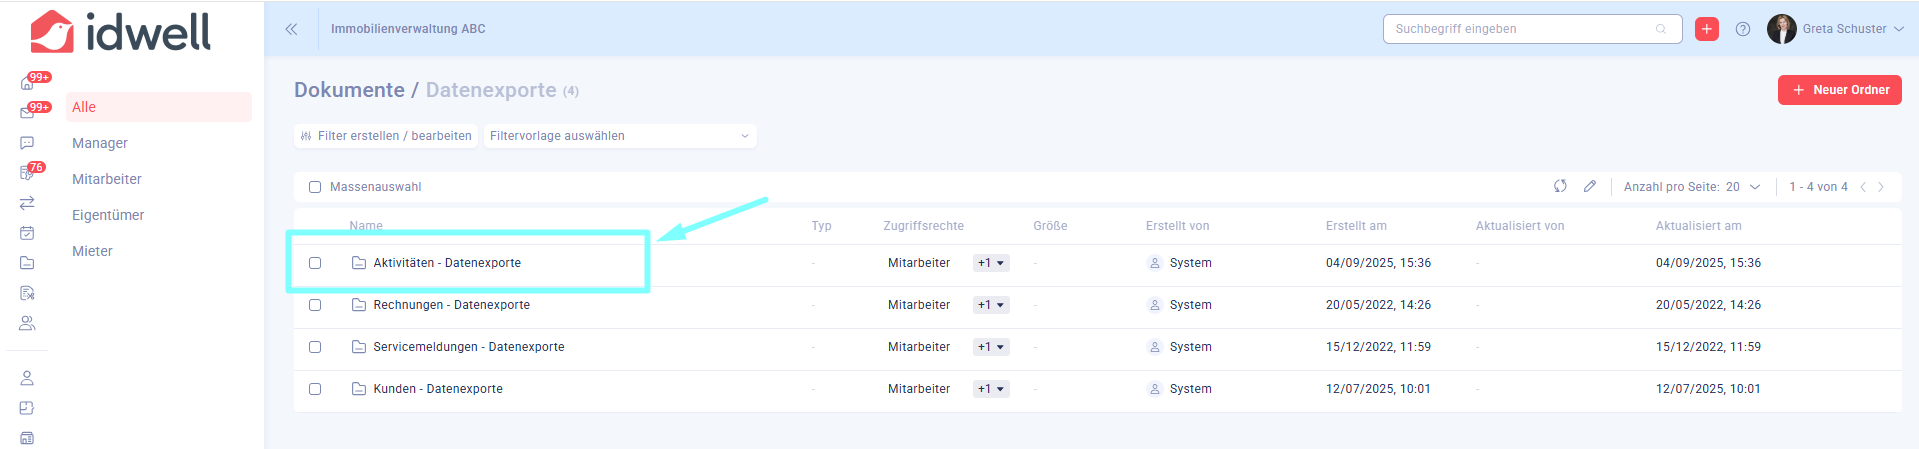Click the transfer arrows sidebar icon
This screenshot has height=449, width=1919.
[x=27, y=203]
